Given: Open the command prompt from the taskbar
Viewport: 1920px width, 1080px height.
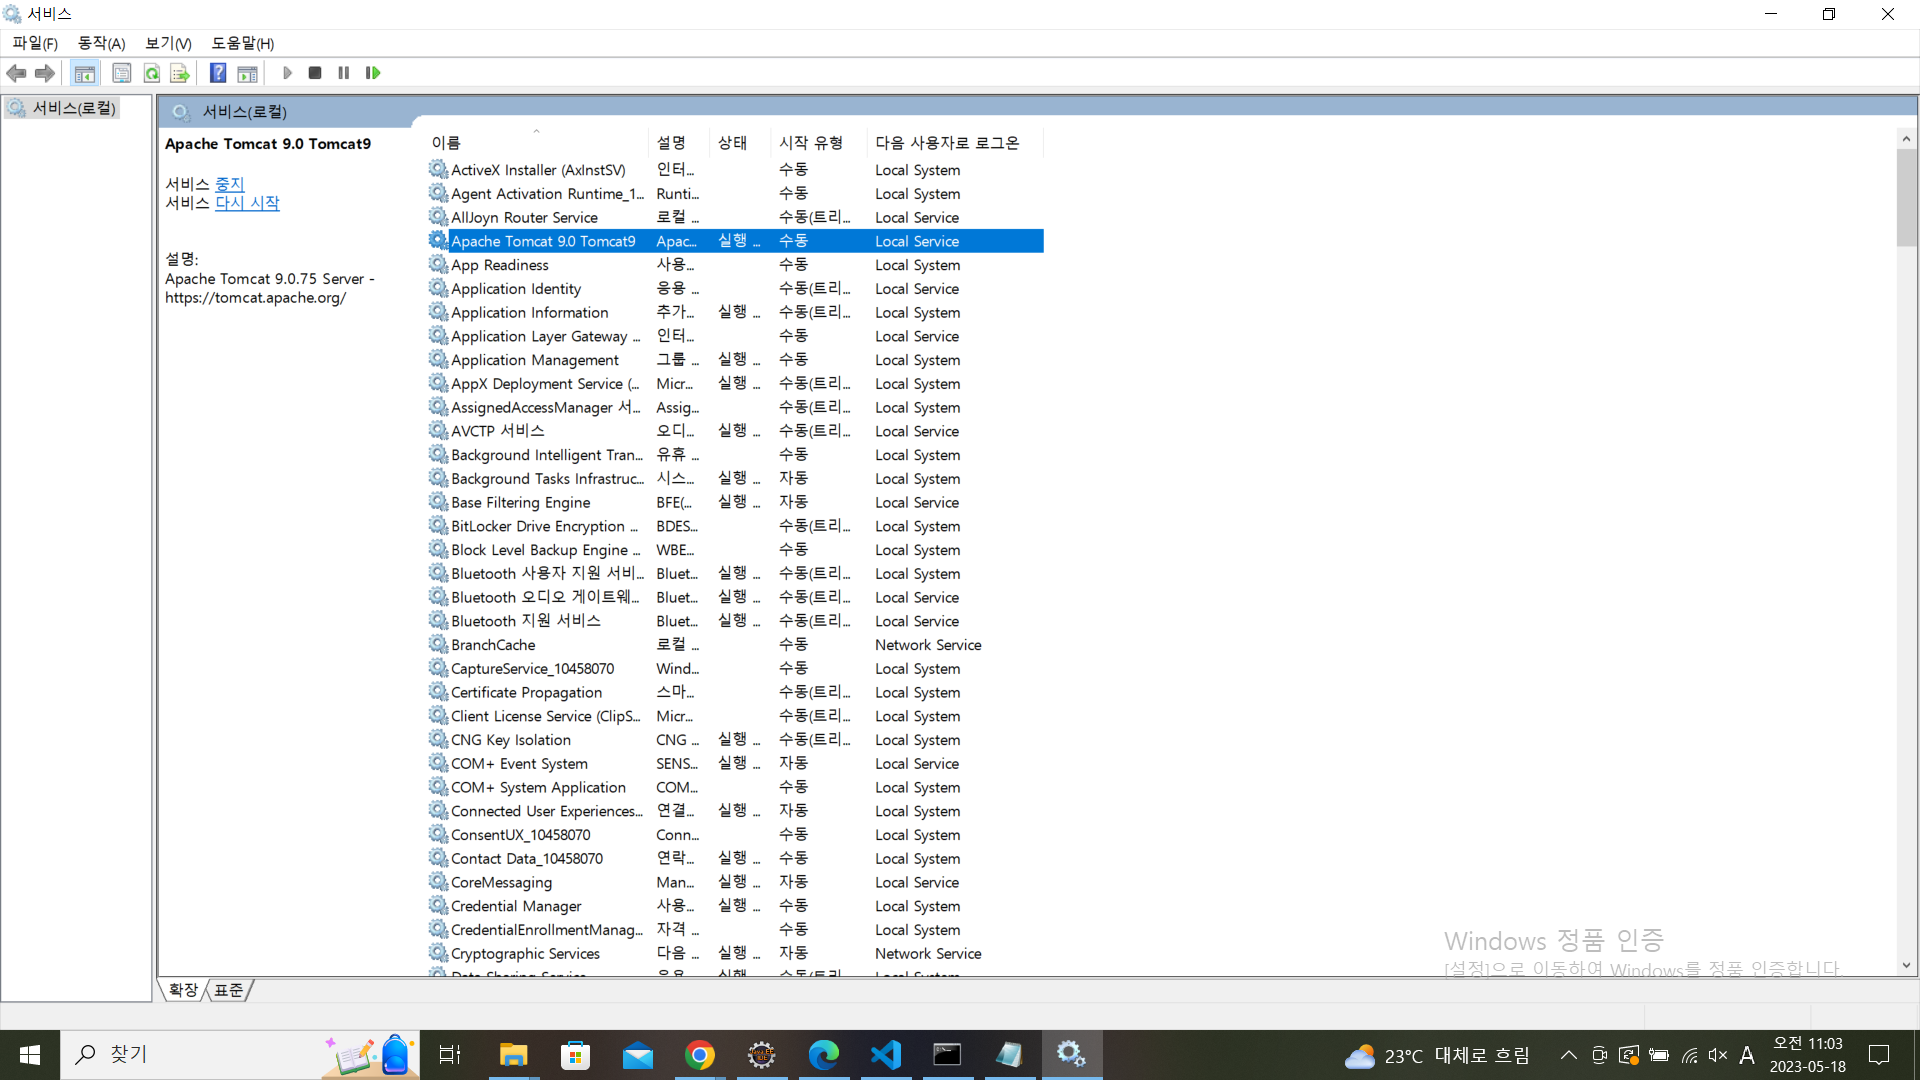Looking at the screenshot, I should (x=947, y=1055).
